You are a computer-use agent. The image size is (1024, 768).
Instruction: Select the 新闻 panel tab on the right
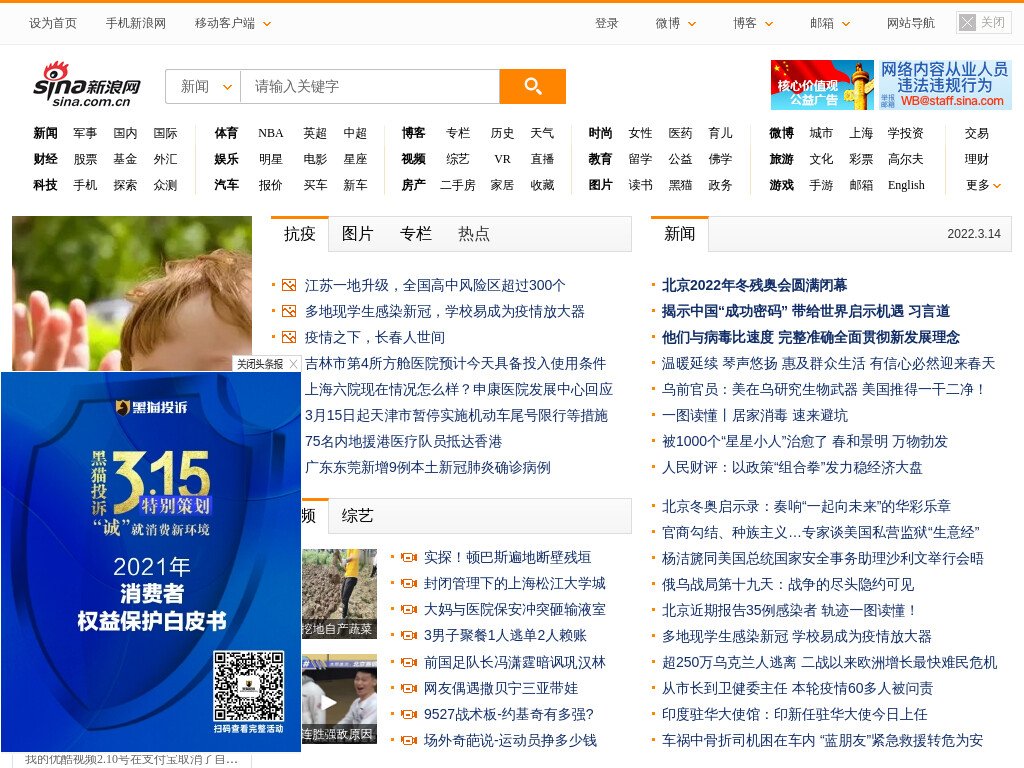click(x=679, y=234)
